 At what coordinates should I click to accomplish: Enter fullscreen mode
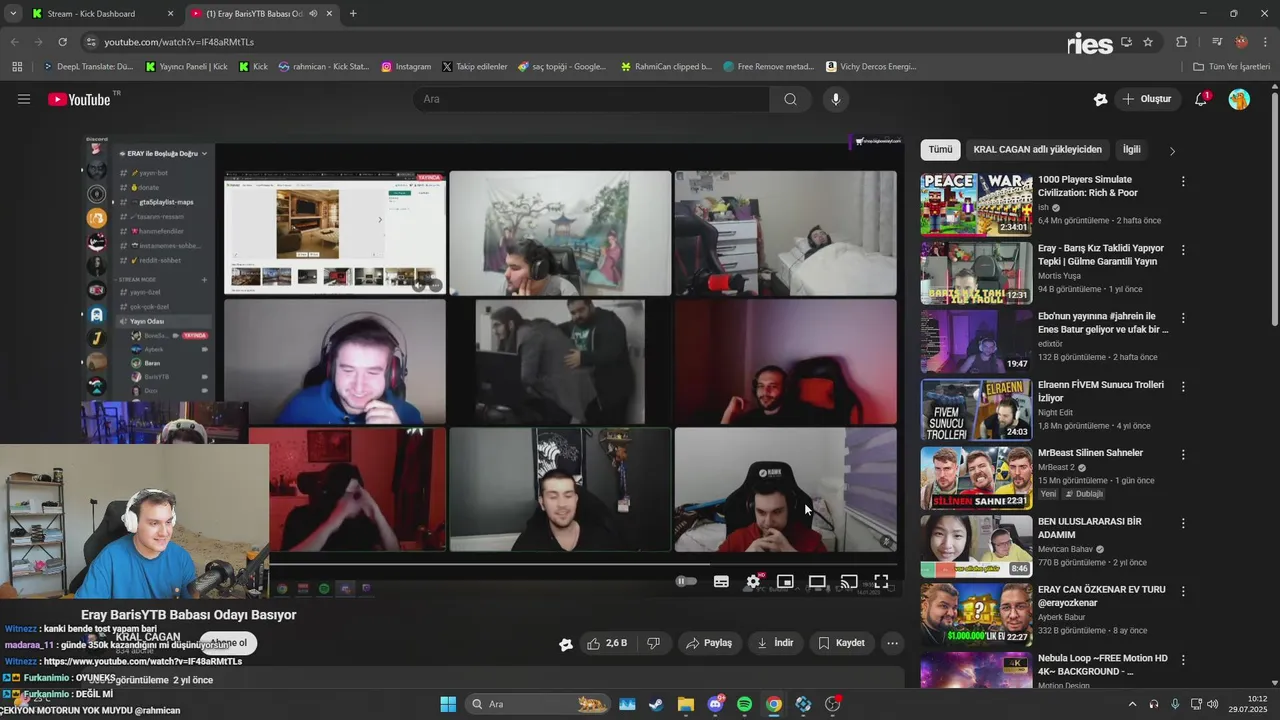pos(881,581)
